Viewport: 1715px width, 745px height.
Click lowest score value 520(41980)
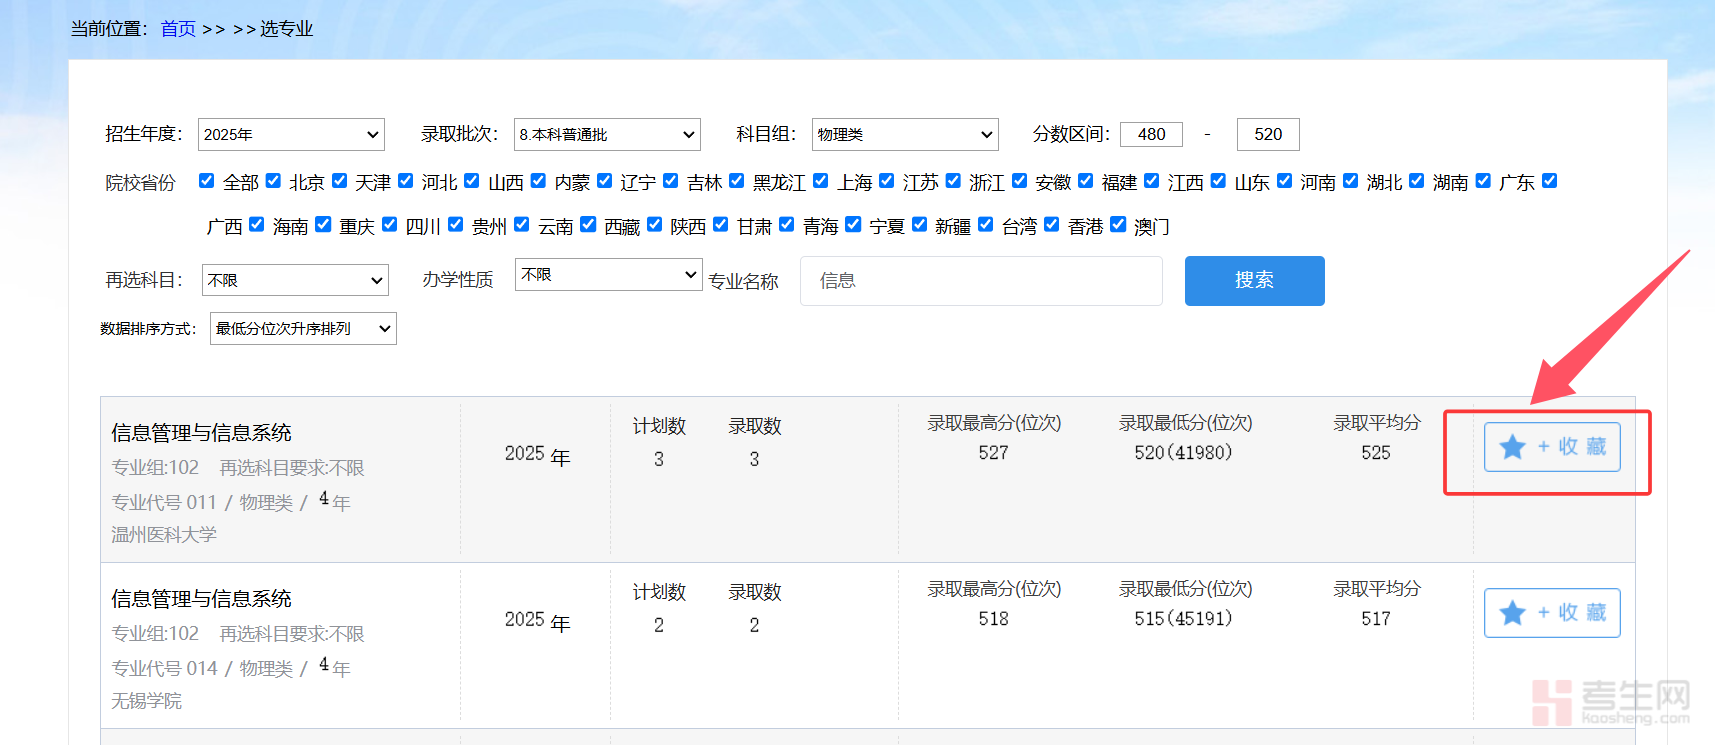1183,453
